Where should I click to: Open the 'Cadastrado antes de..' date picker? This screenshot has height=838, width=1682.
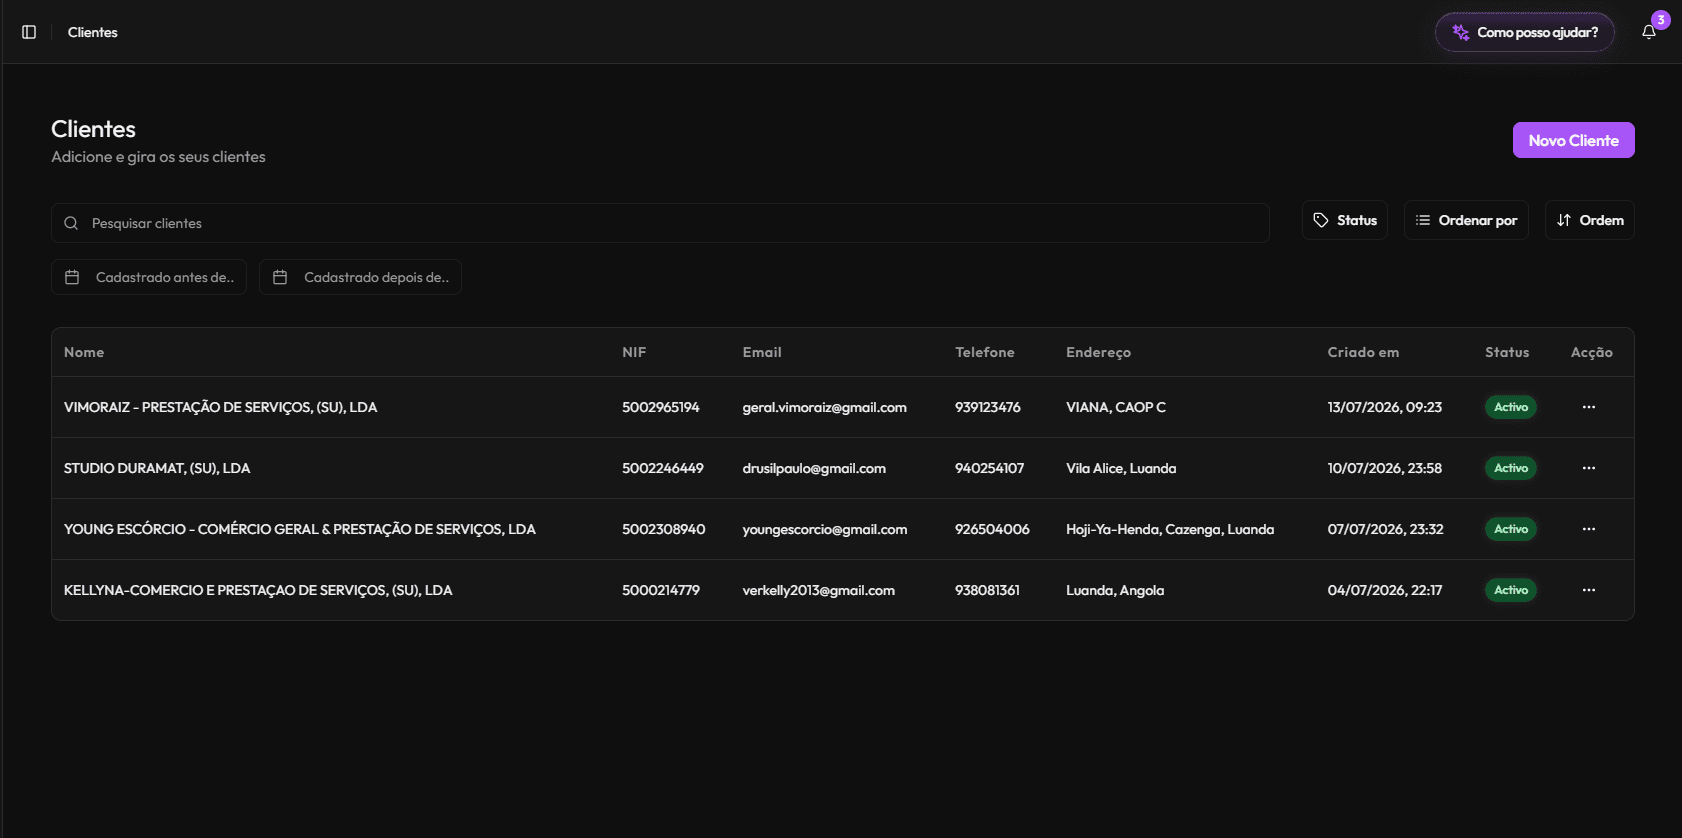pos(149,277)
